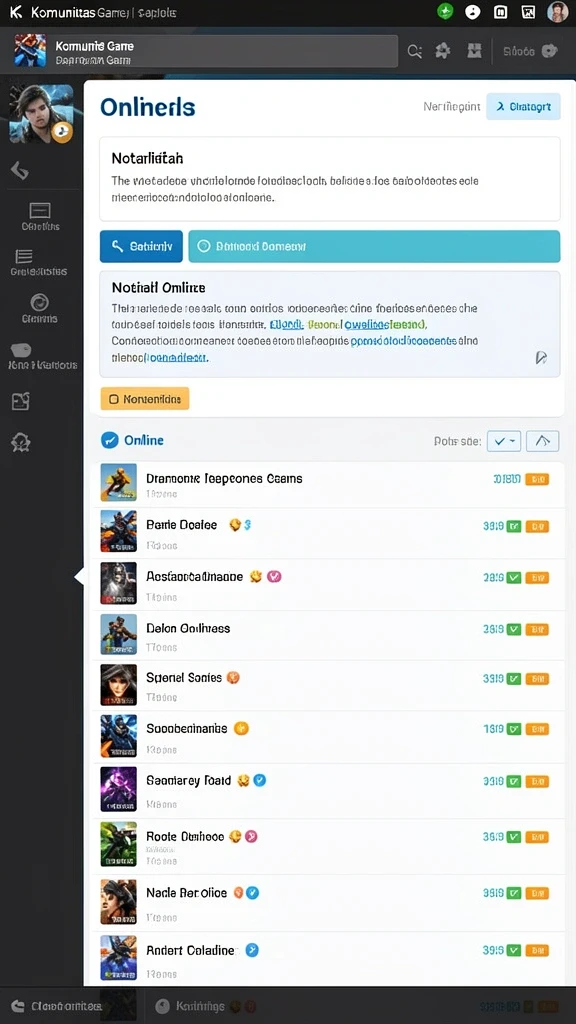576x1024 pixels.
Task: Select the Soocbeninanbs row title
Action: coord(187,728)
